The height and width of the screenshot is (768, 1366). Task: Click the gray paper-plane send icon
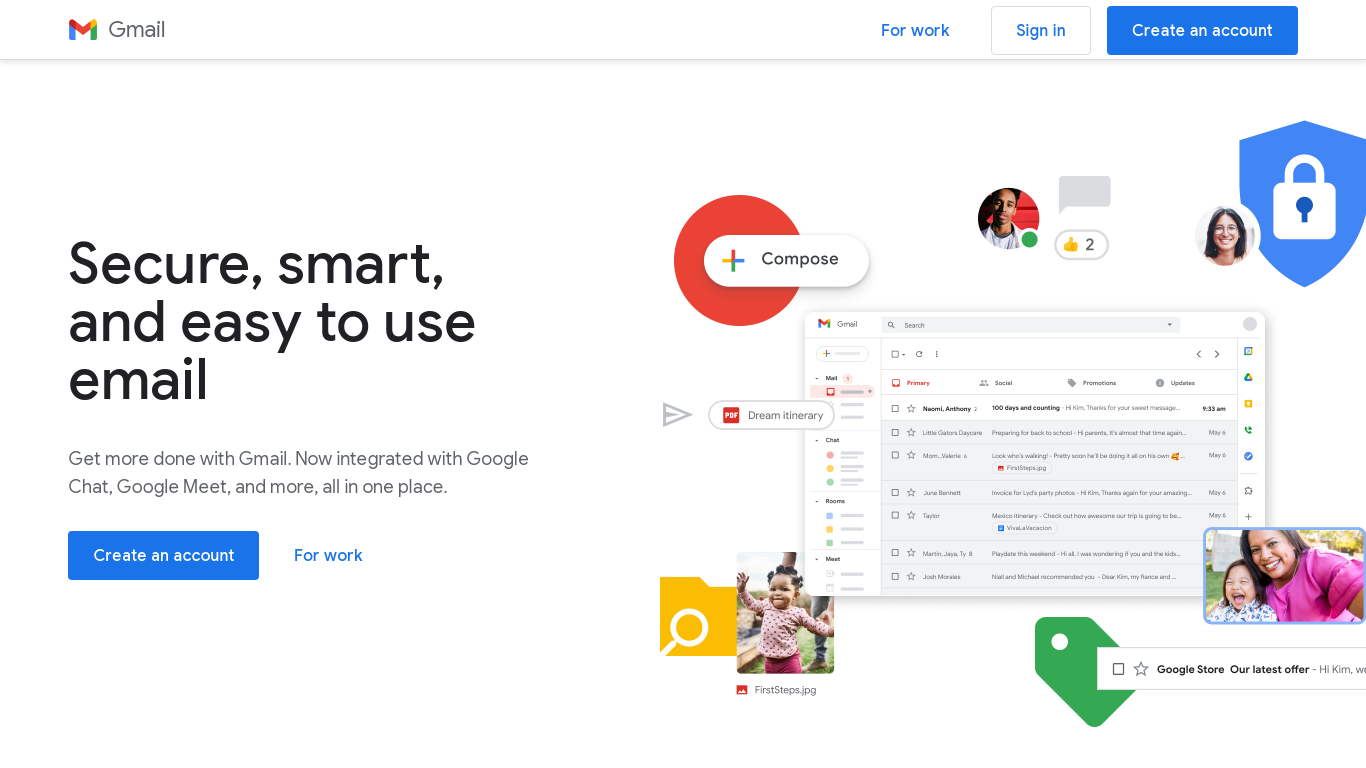[677, 415]
